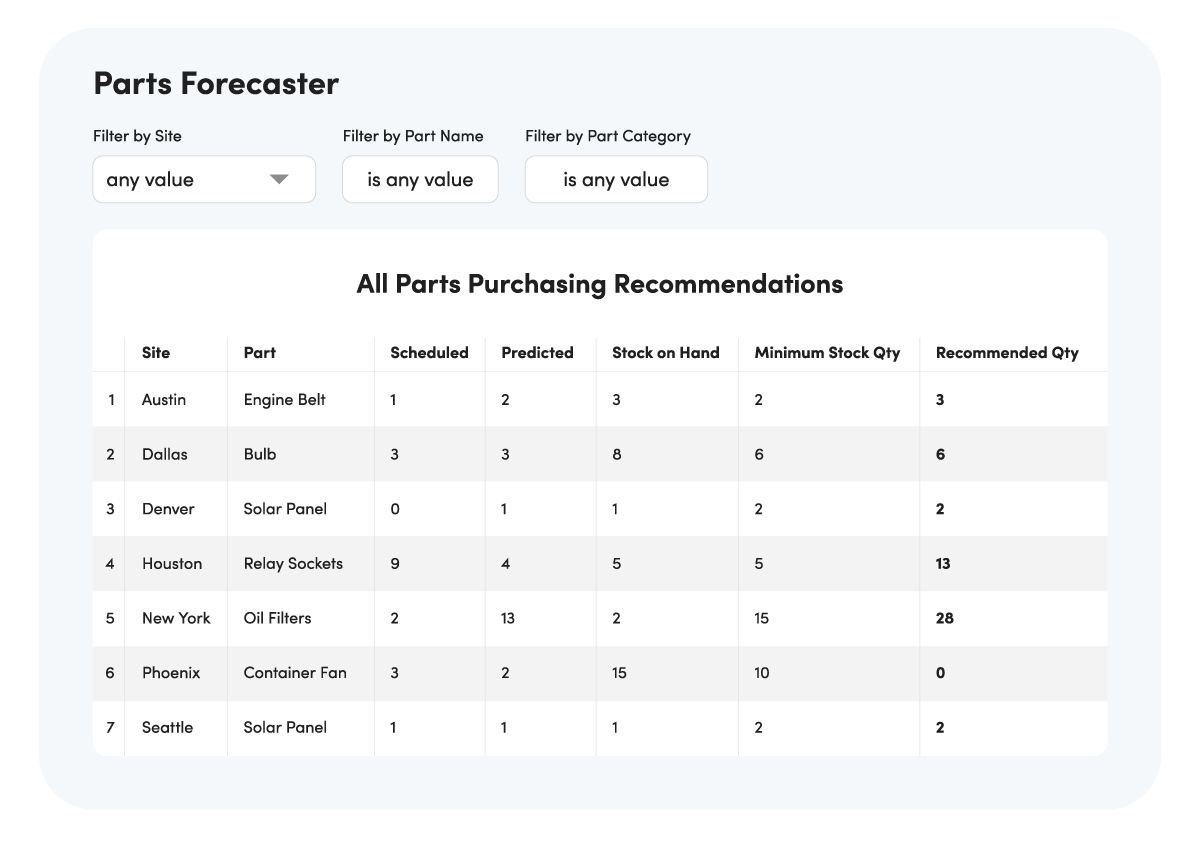Select the Relay Sockets part cell

coord(293,563)
